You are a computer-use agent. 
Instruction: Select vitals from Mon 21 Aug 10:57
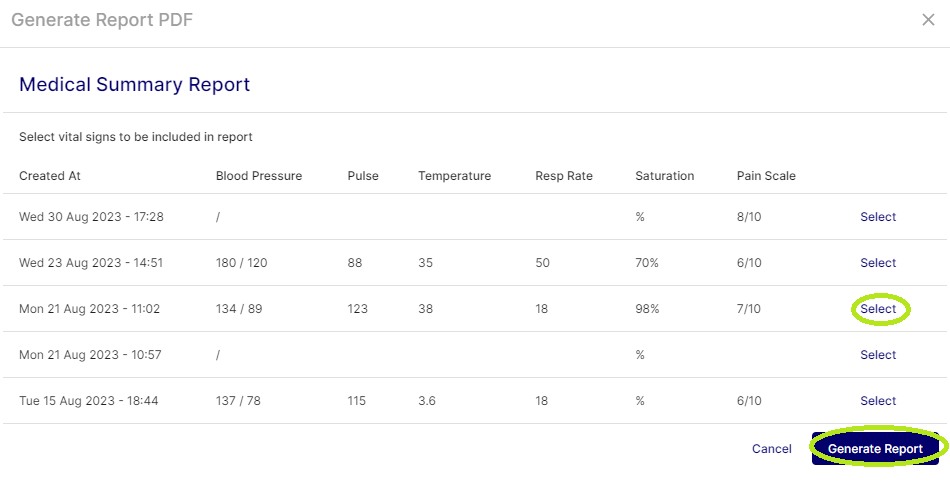coord(878,355)
